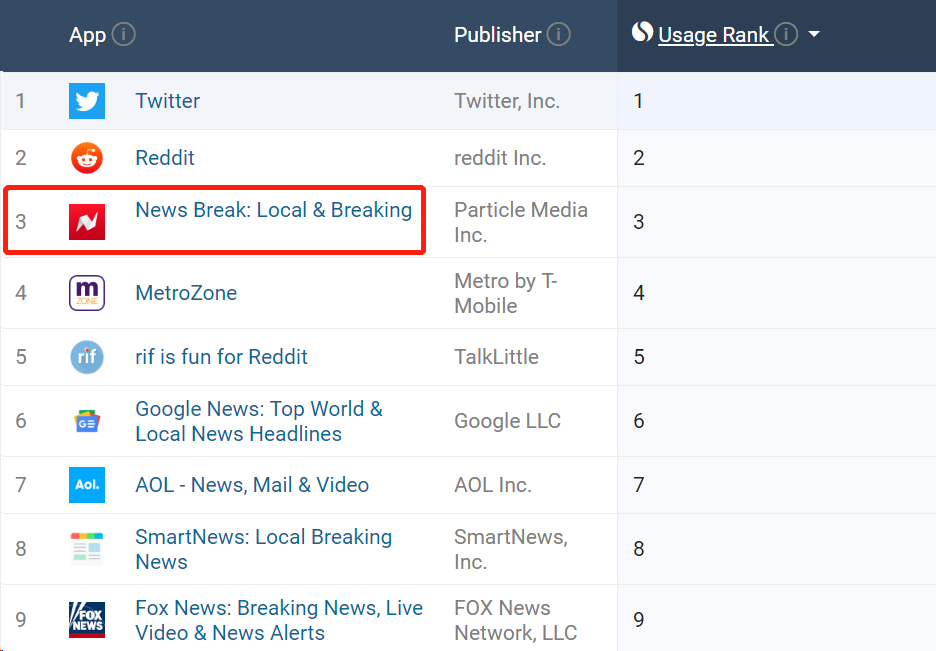Image resolution: width=936 pixels, height=651 pixels.
Task: Click the red News Break app icon
Action: 87,222
